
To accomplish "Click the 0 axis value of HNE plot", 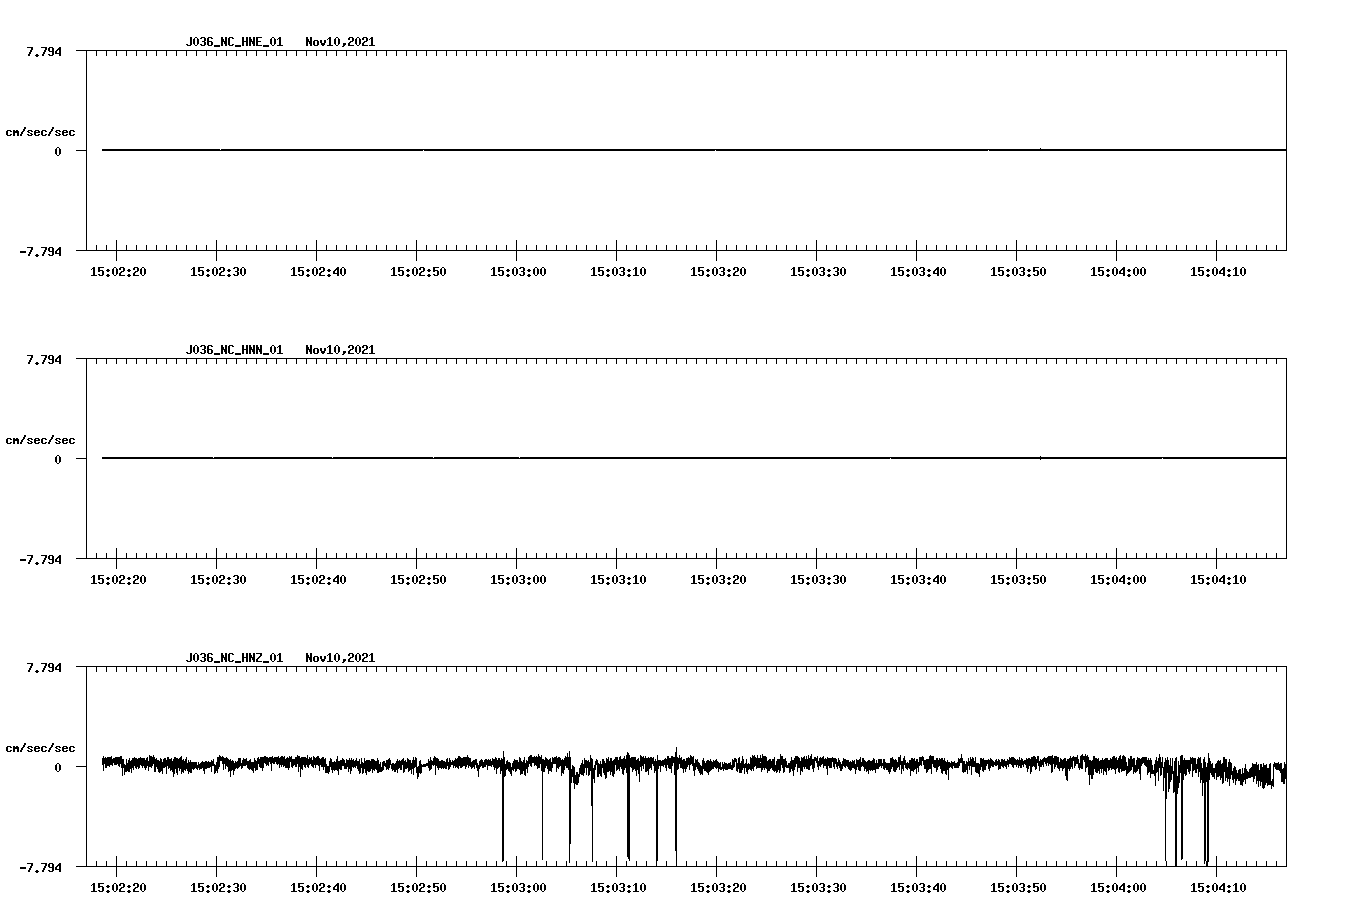I will click(58, 151).
